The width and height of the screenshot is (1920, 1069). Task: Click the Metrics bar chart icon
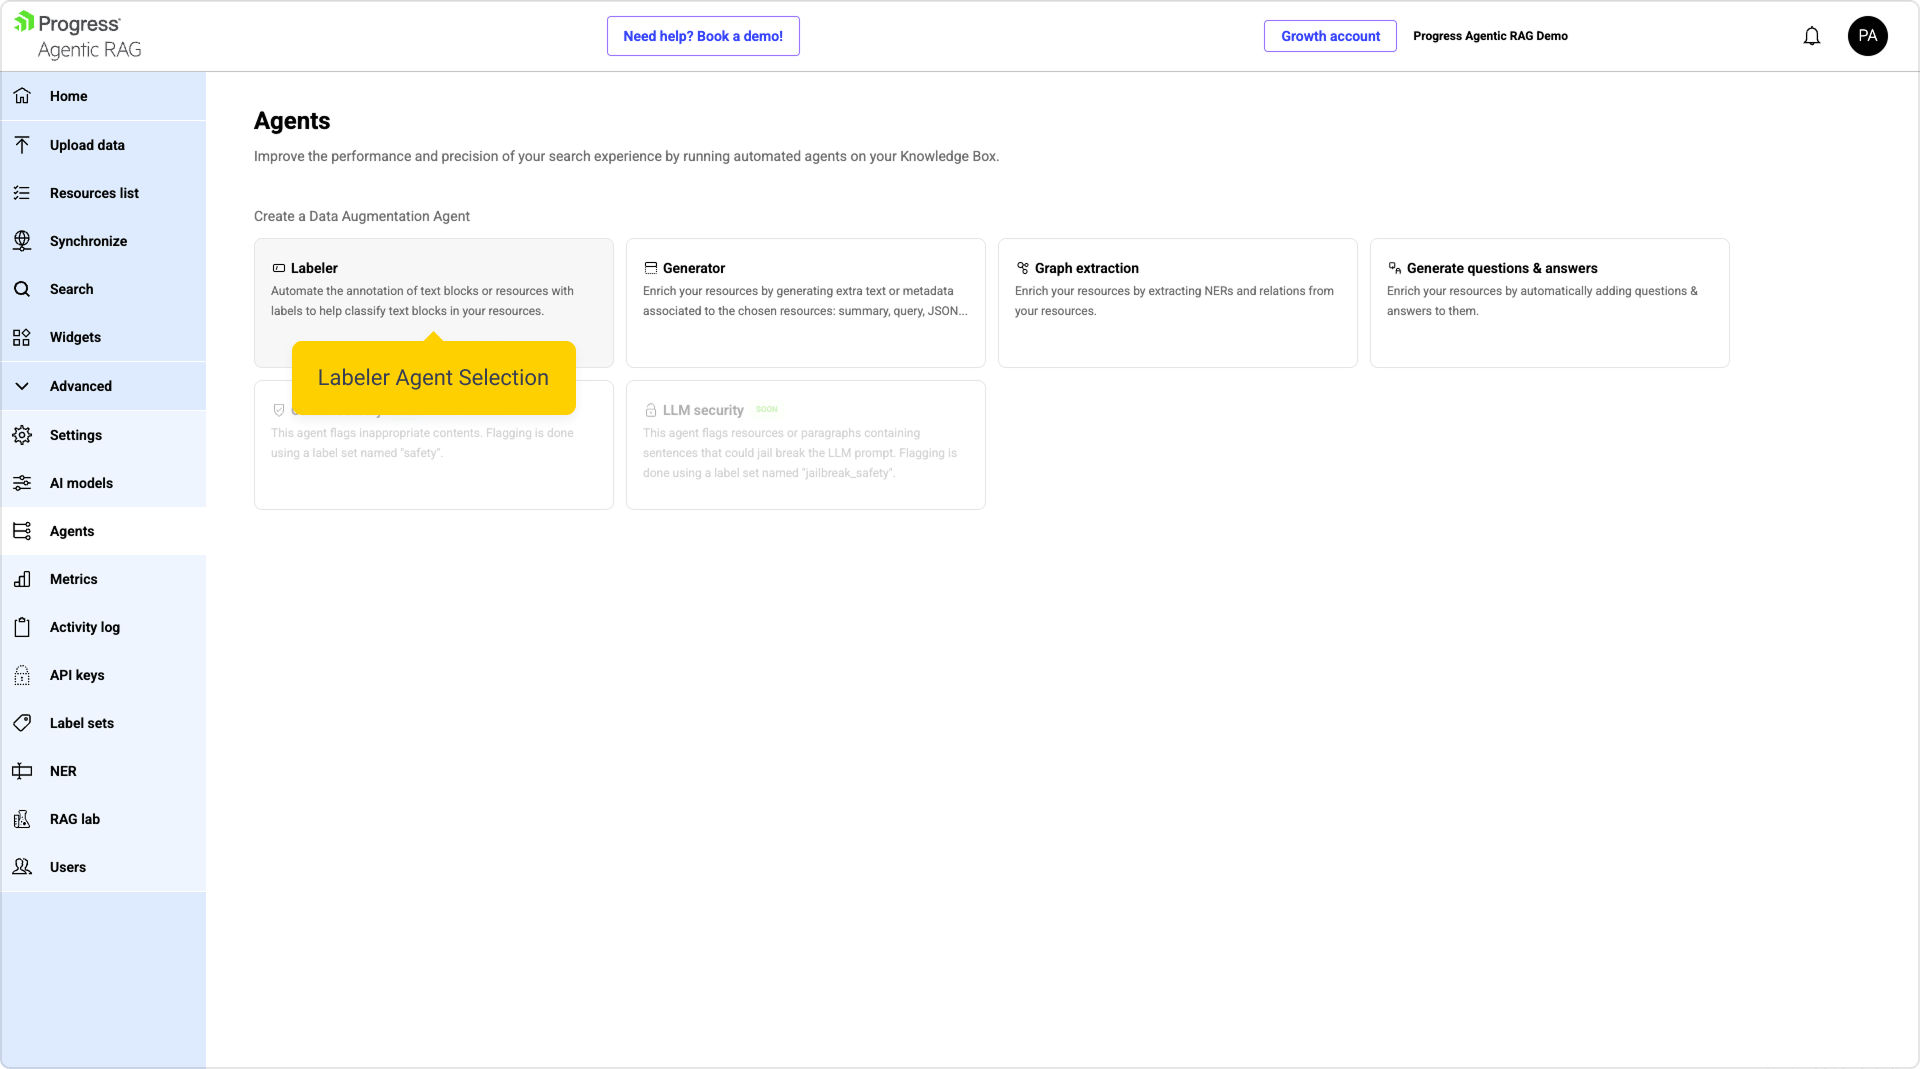[22, 579]
